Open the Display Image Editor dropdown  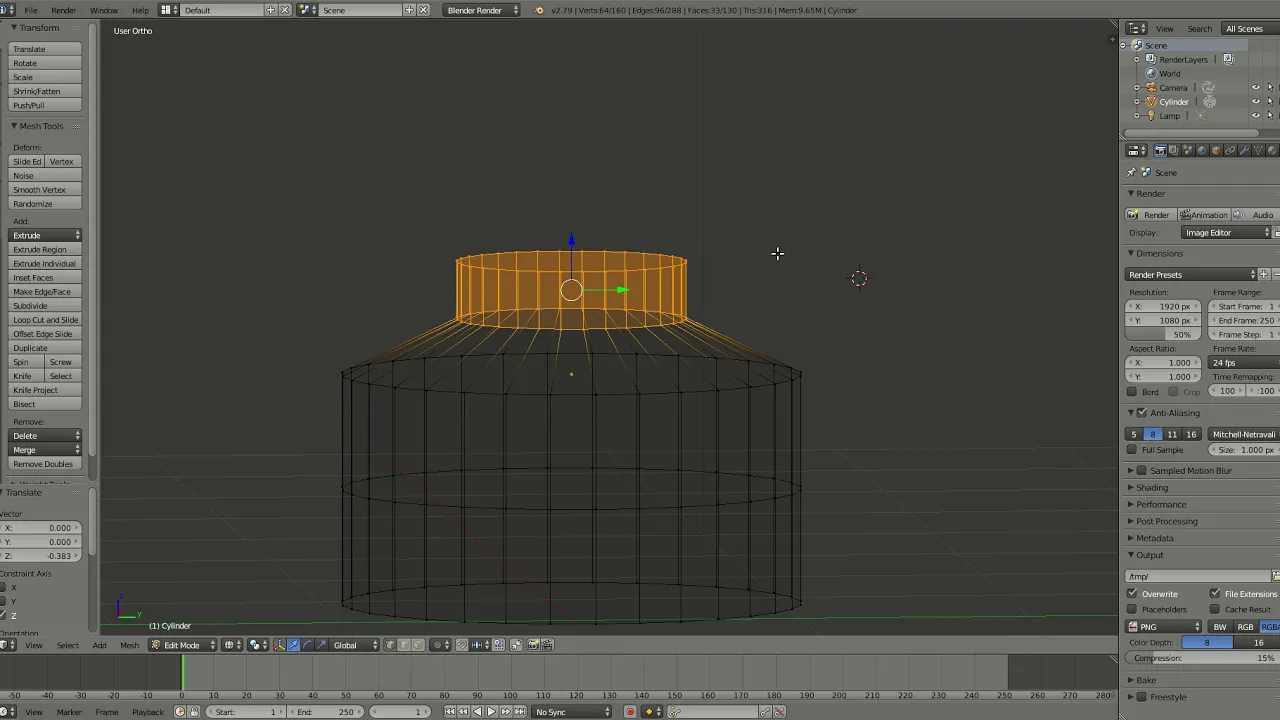tap(1226, 233)
